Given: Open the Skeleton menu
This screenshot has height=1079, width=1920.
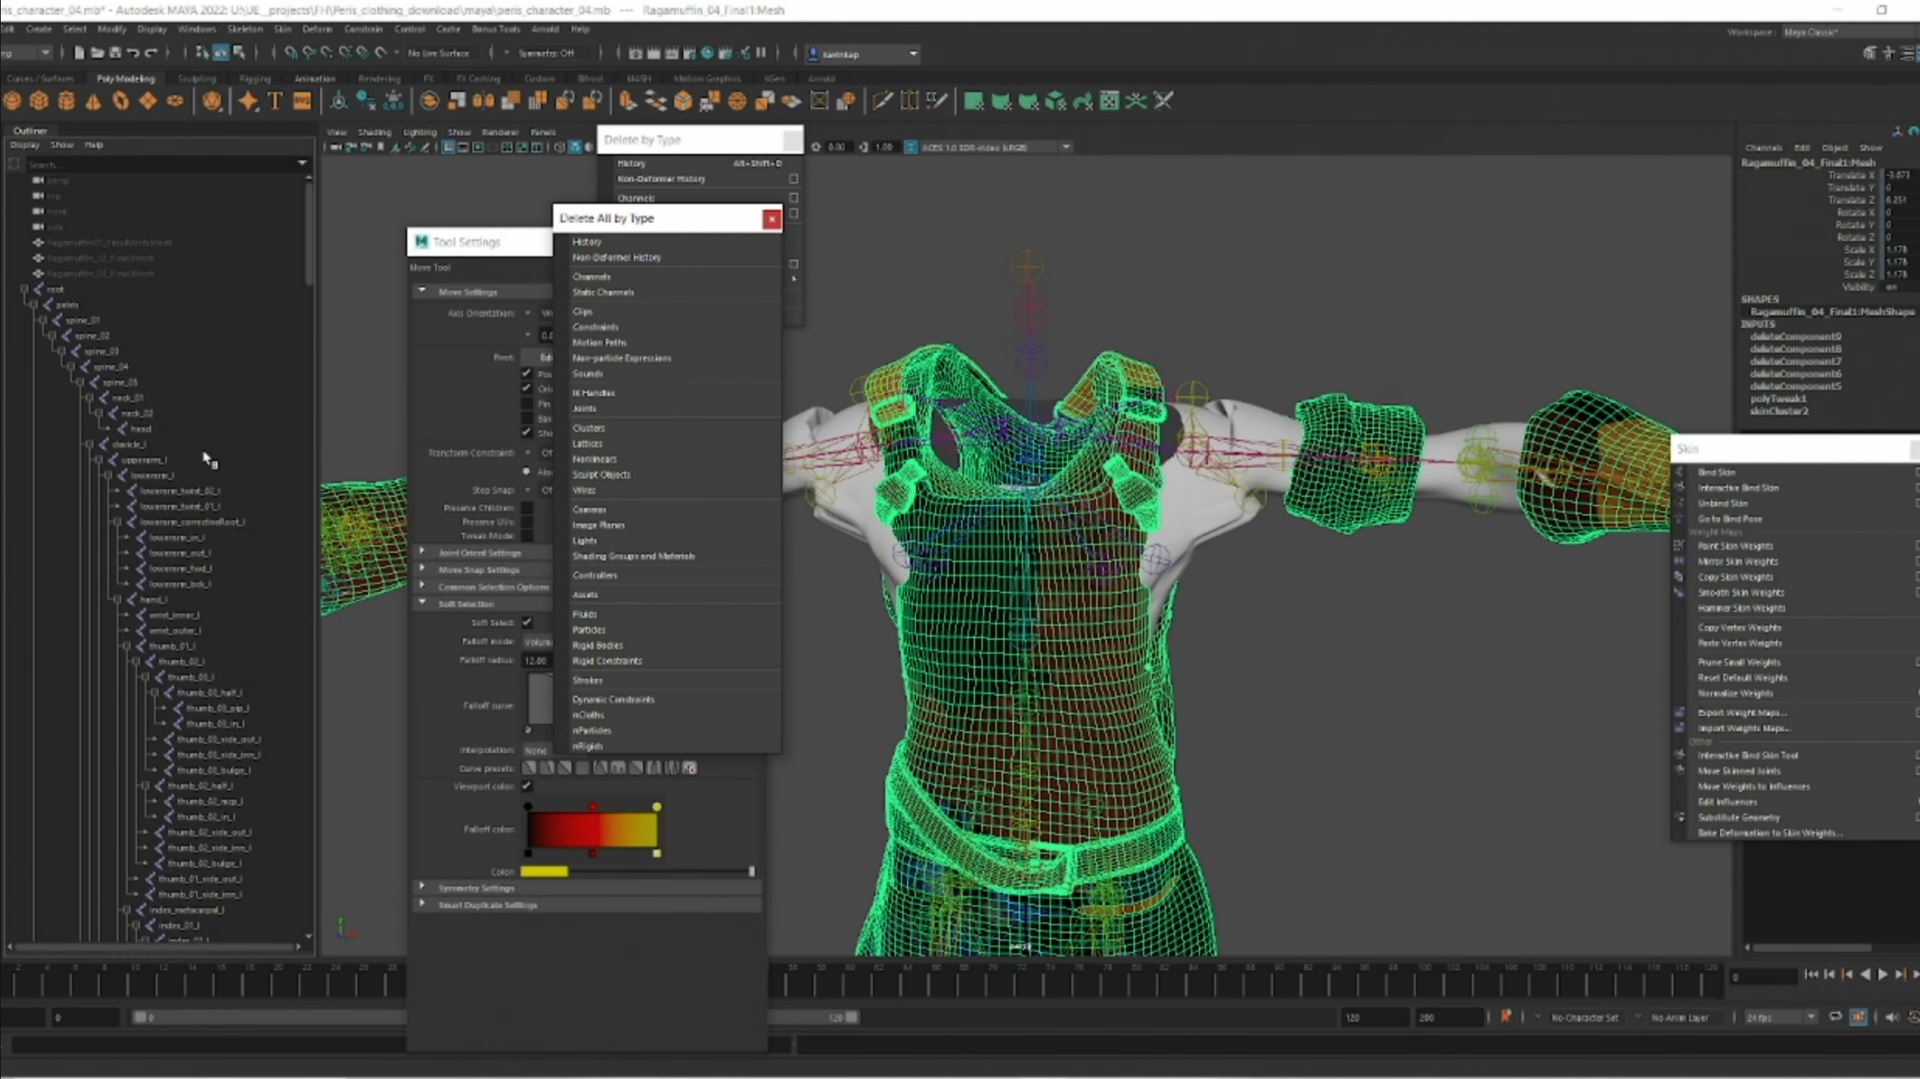Looking at the screenshot, I should point(245,29).
